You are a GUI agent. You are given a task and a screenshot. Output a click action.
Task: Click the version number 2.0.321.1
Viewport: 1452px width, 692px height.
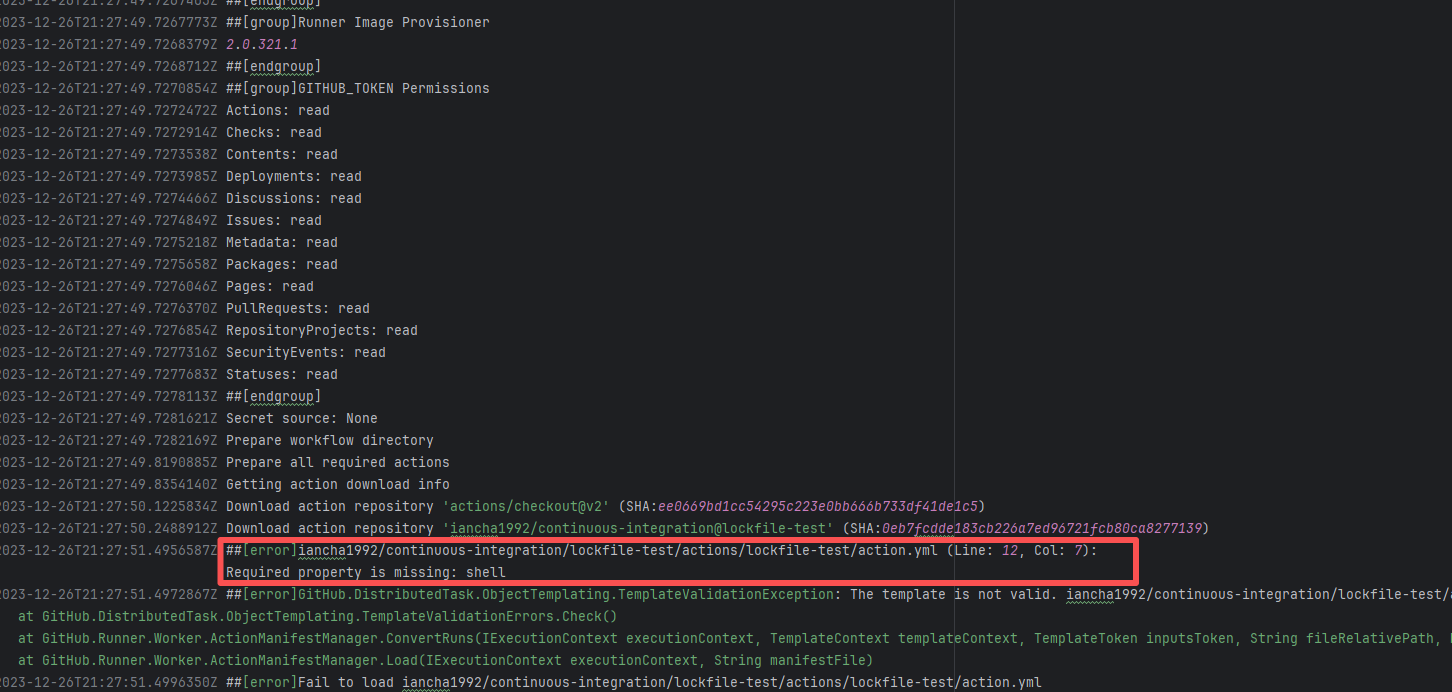(x=261, y=44)
